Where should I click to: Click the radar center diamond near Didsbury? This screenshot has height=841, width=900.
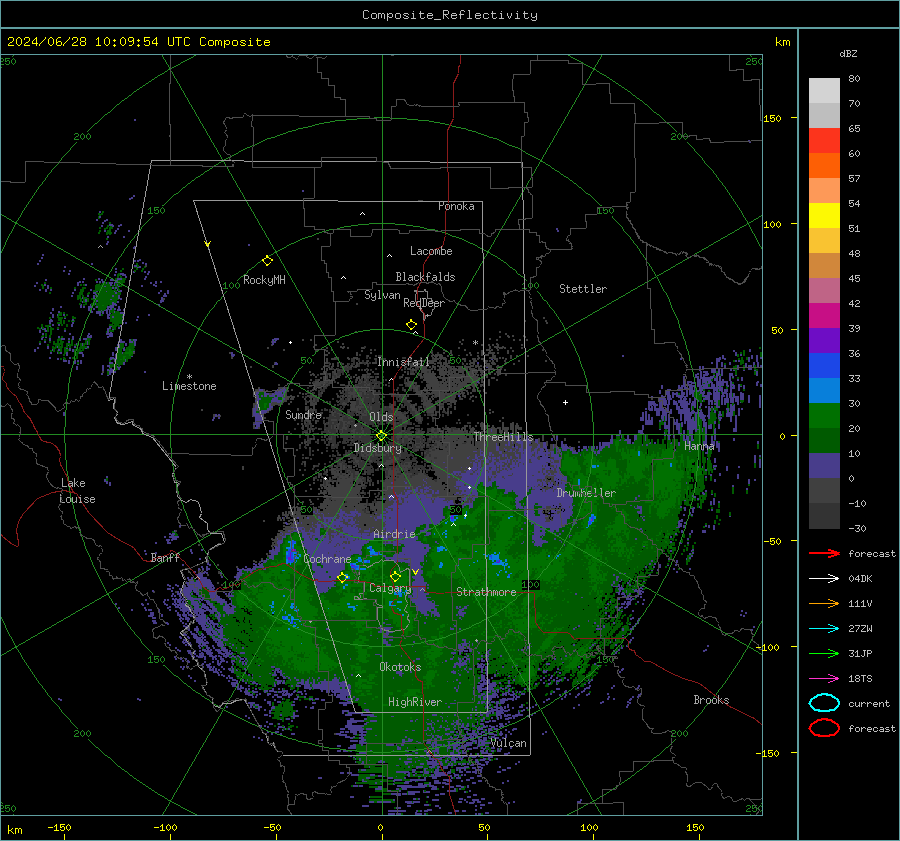(381, 436)
